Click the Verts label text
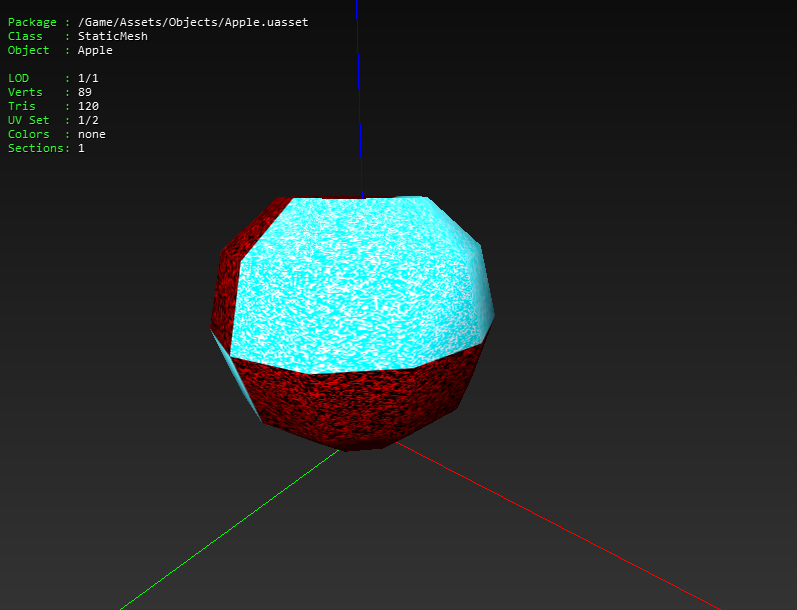Viewport: 797px width, 610px height. 25,92
